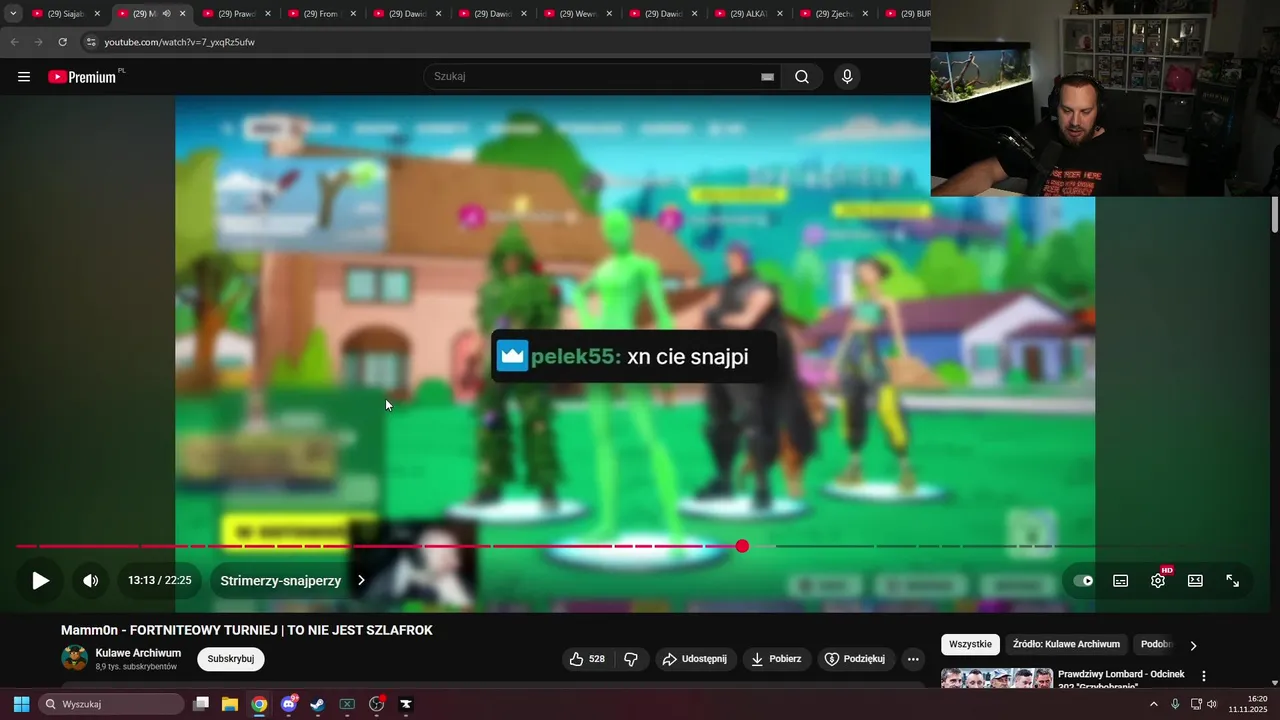Toggle the autoplay switch in the player
Screen dimensions: 1280x720
coord(1083,581)
